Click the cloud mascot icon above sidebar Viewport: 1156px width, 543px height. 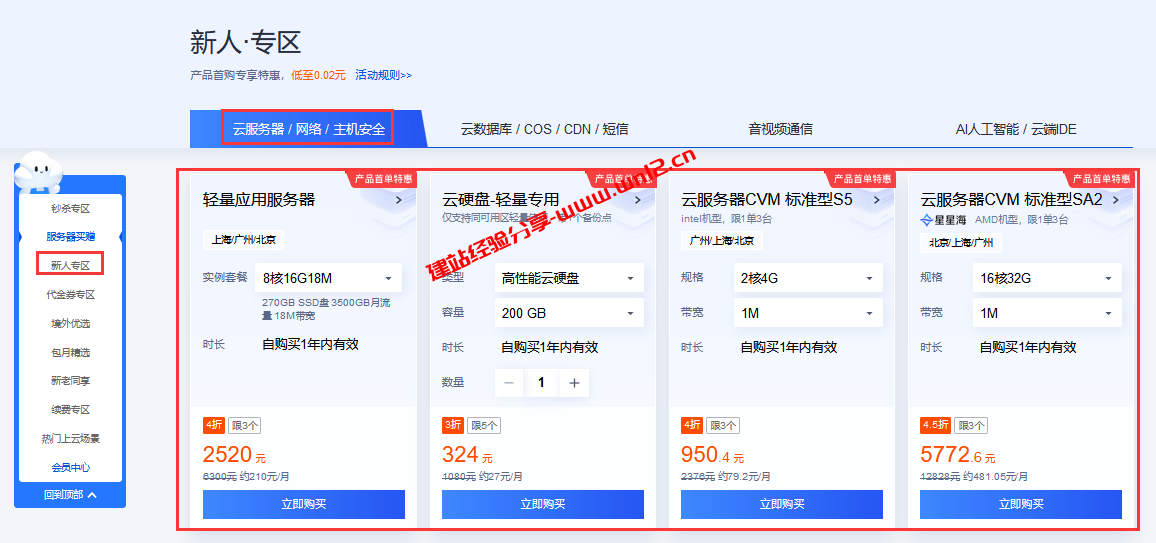pyautogui.click(x=38, y=171)
